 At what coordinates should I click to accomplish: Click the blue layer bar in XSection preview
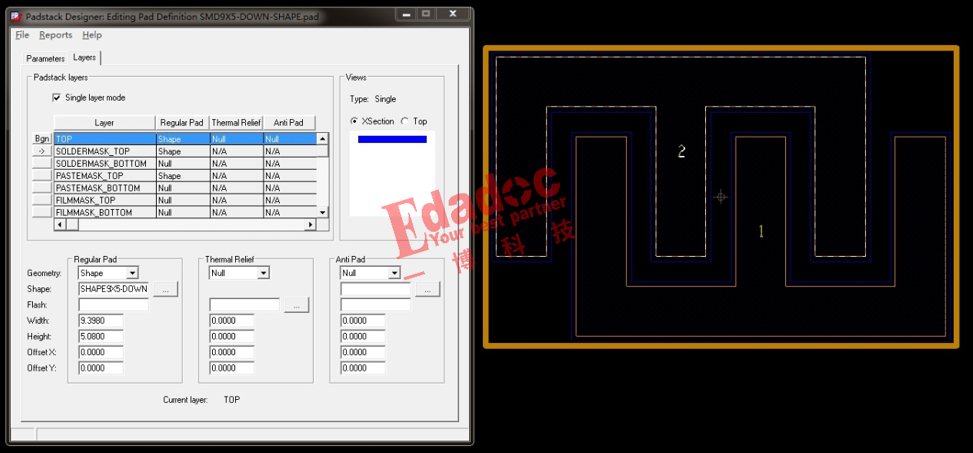coord(392,139)
